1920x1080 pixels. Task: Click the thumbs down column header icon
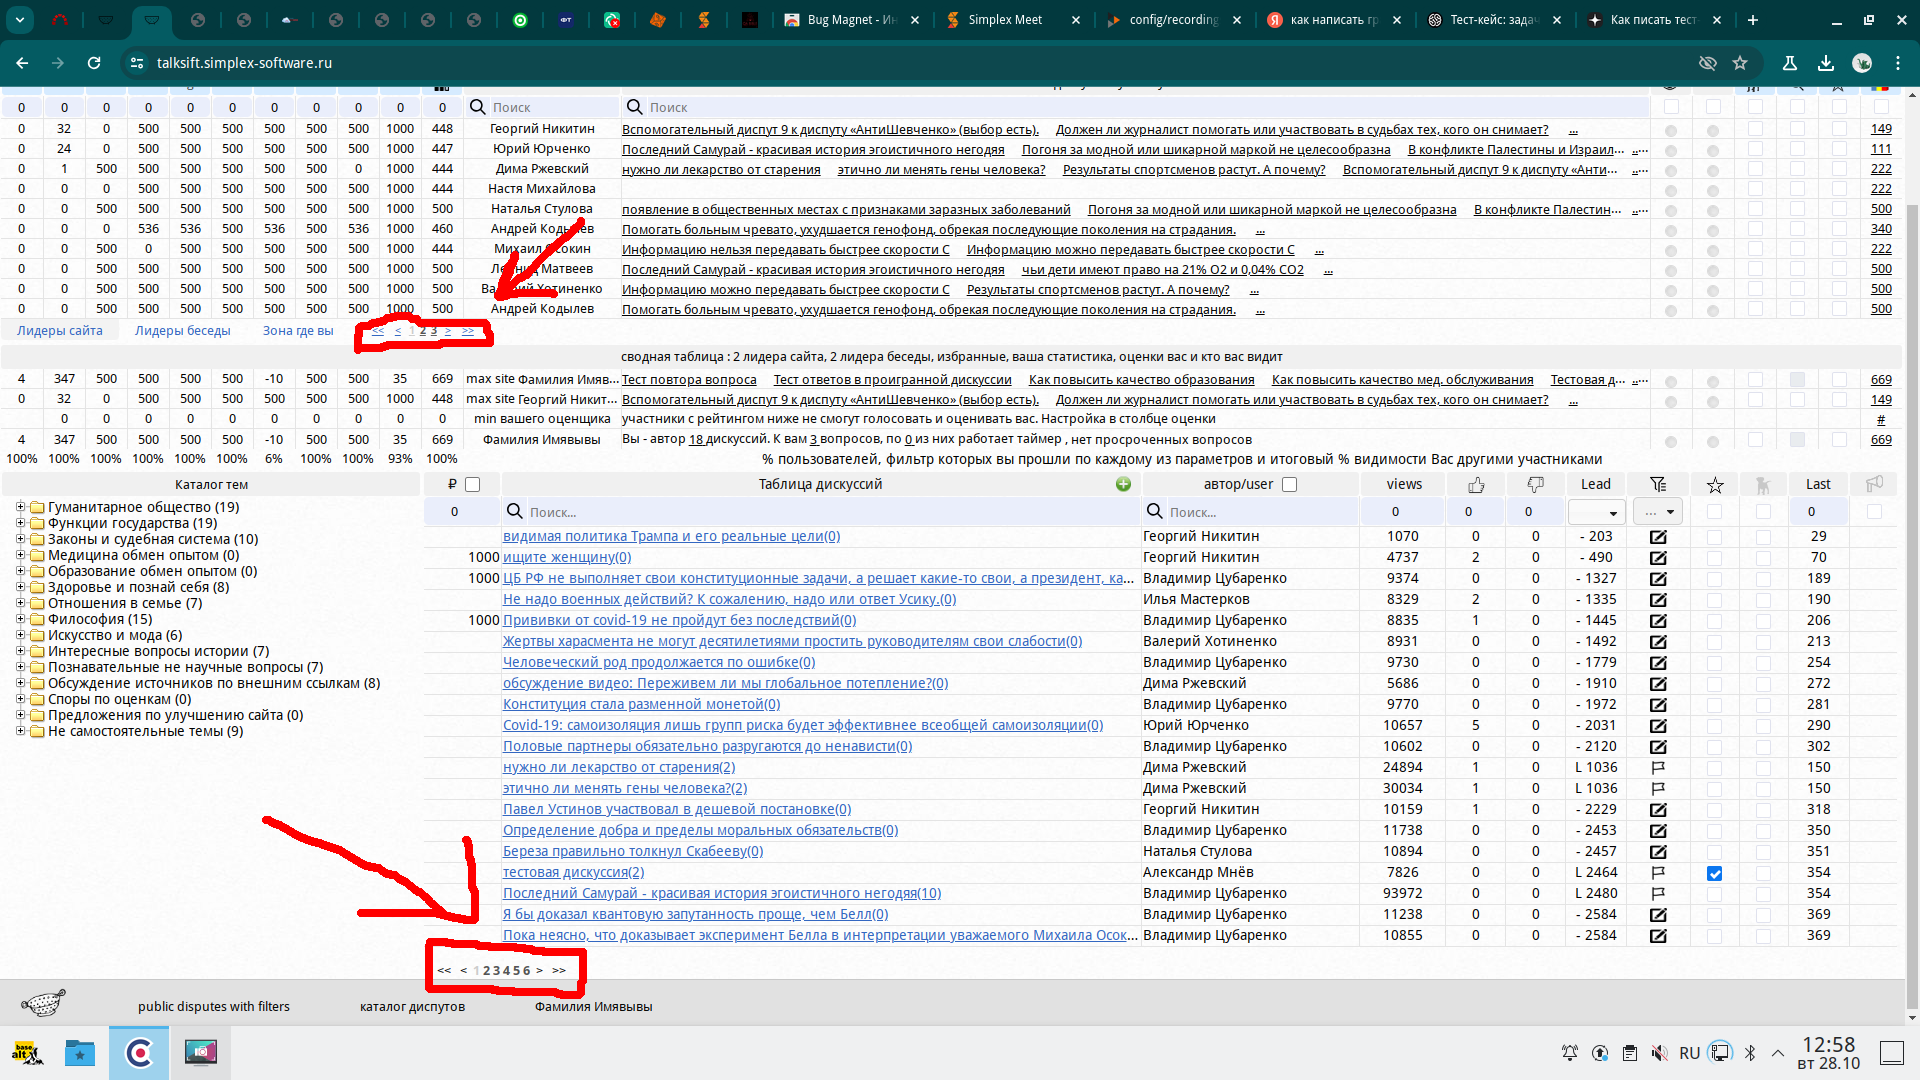click(1535, 484)
